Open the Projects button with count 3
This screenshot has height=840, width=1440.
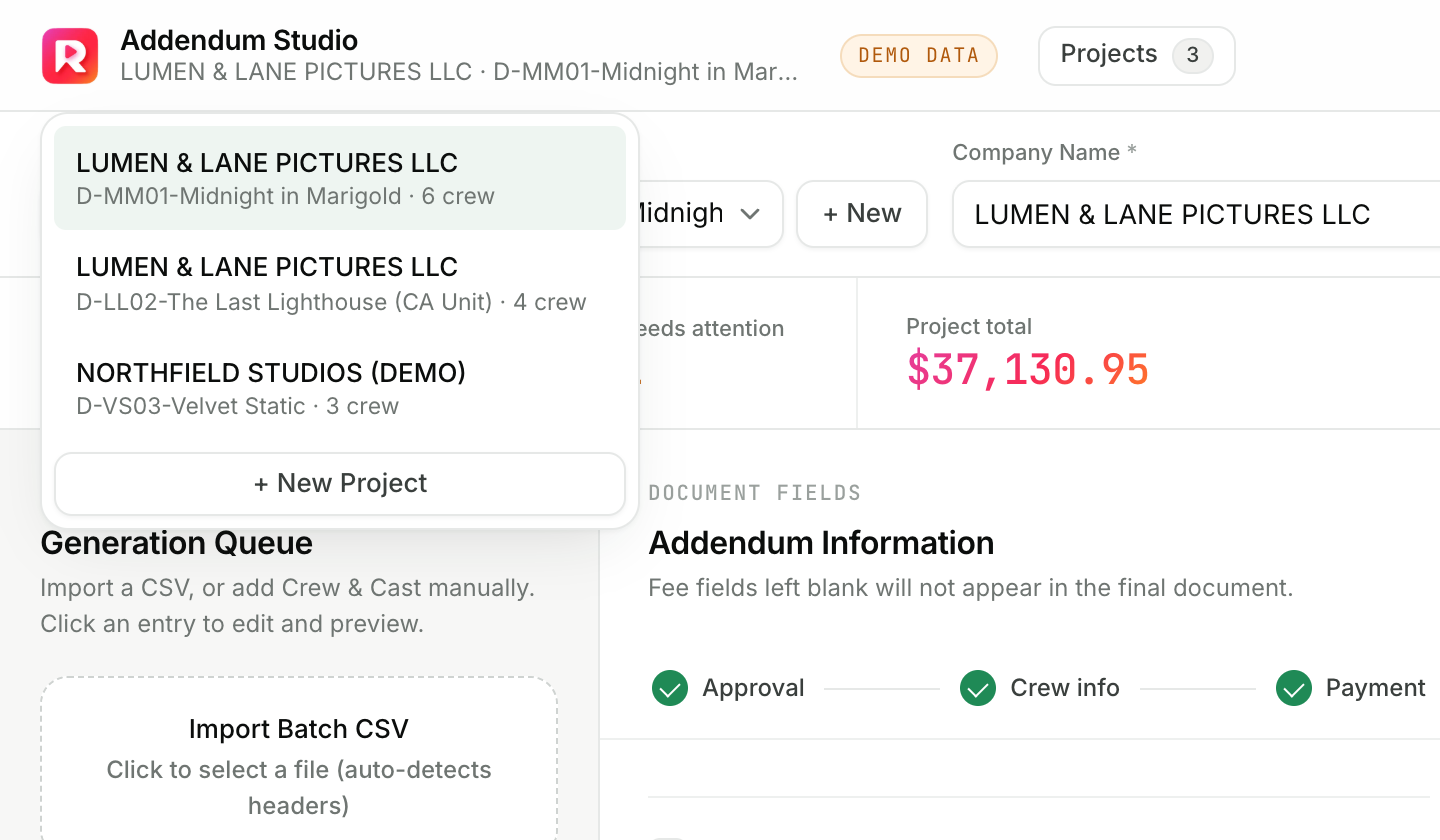tap(1136, 55)
